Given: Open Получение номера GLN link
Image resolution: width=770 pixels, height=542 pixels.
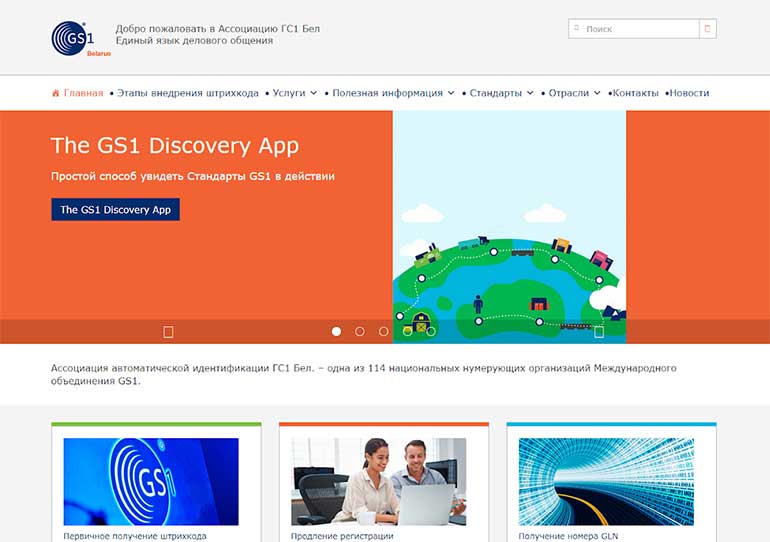Looking at the screenshot, I should click(568, 536).
